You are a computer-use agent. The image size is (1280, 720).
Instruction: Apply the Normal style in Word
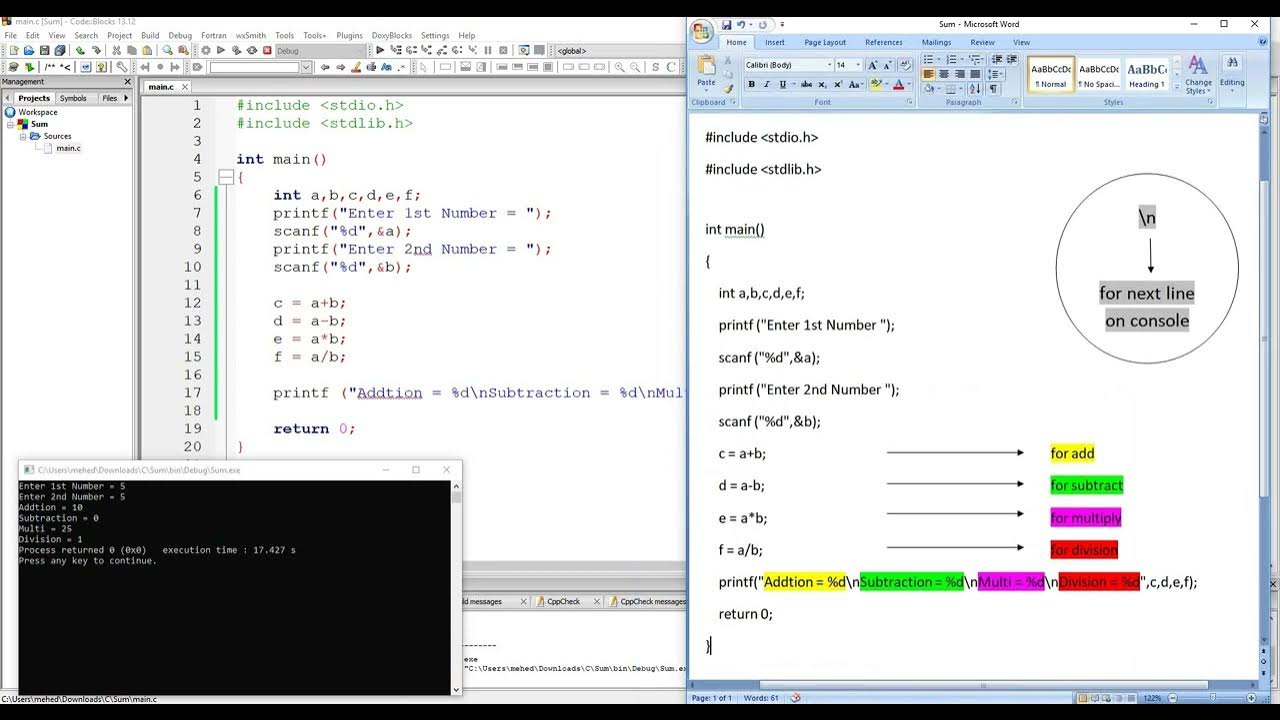[x=1051, y=74]
